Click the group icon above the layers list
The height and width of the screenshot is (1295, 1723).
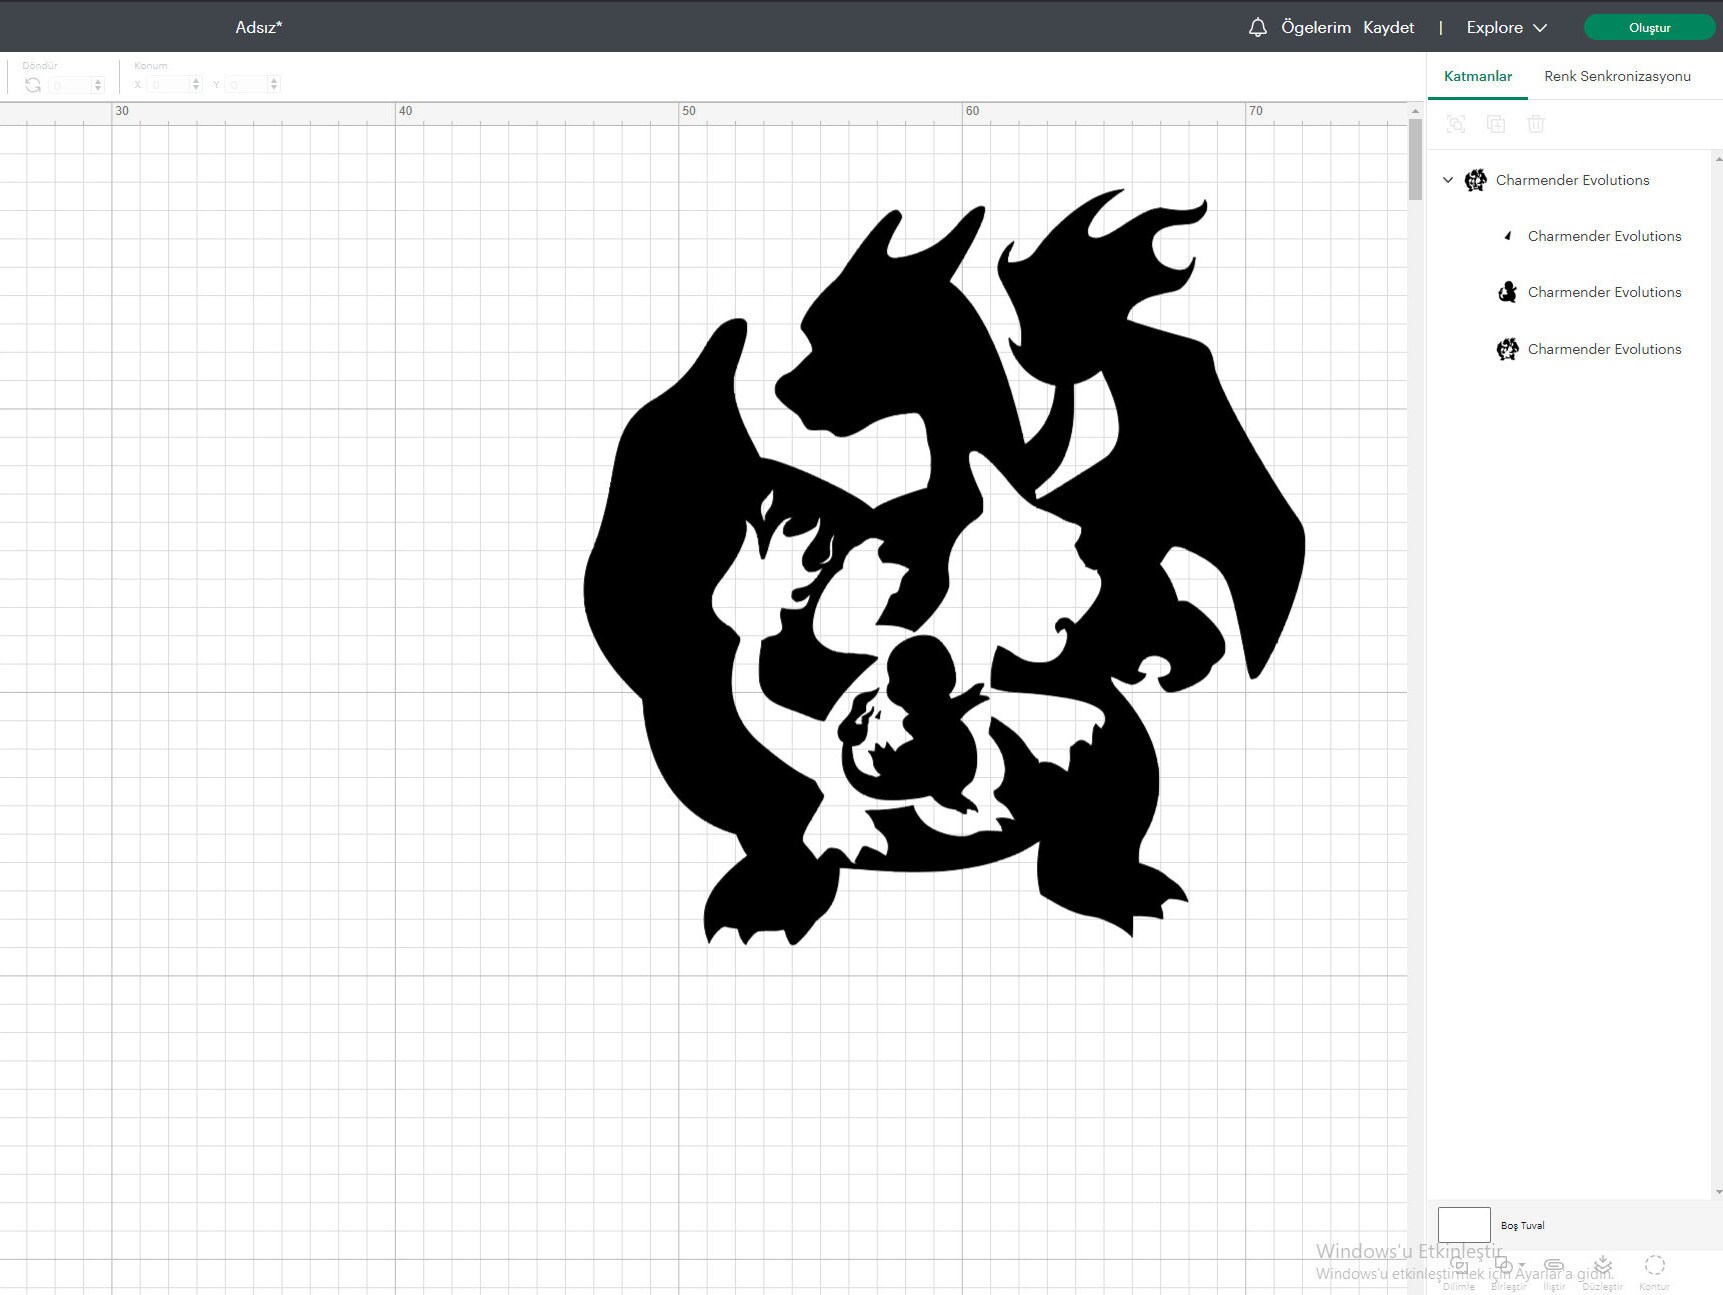pos(1456,123)
